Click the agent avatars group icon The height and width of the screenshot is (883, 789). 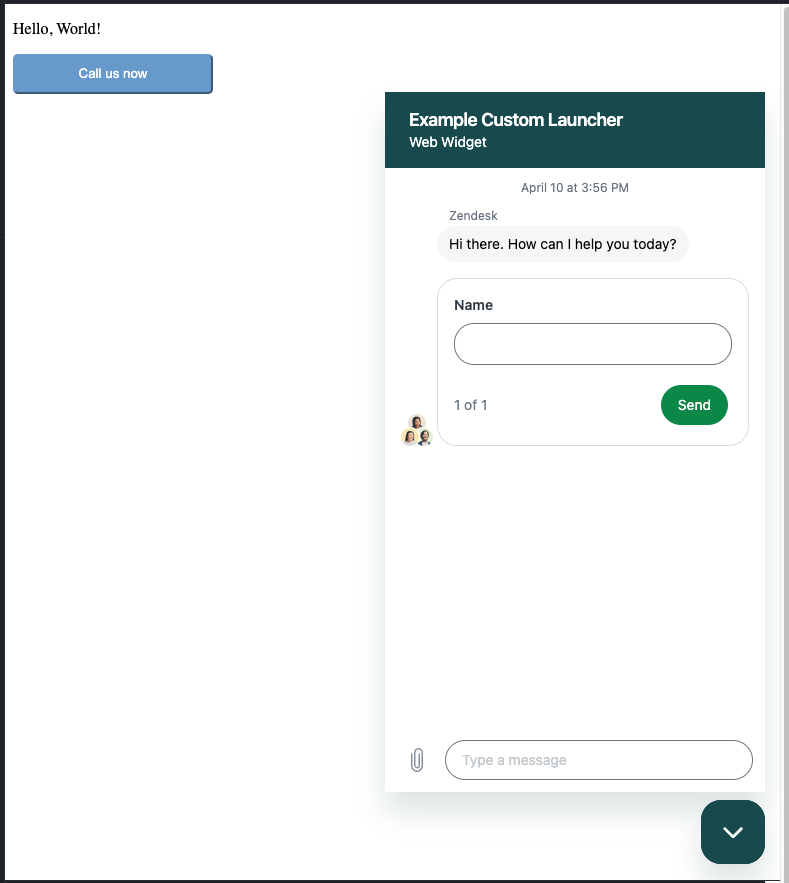[x=417, y=430]
